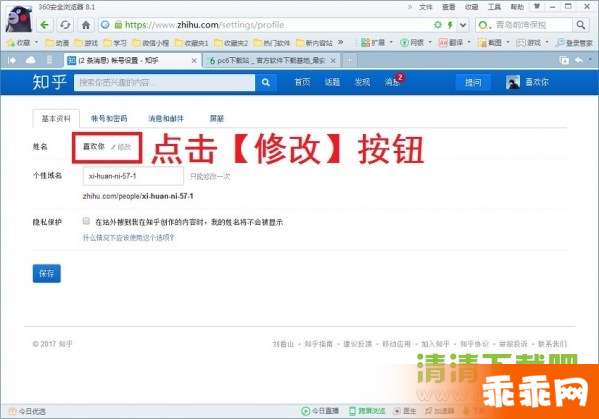This screenshot has height=419, width=599.
Task: Click the Zhihu search magnifier button
Action: tap(266, 82)
